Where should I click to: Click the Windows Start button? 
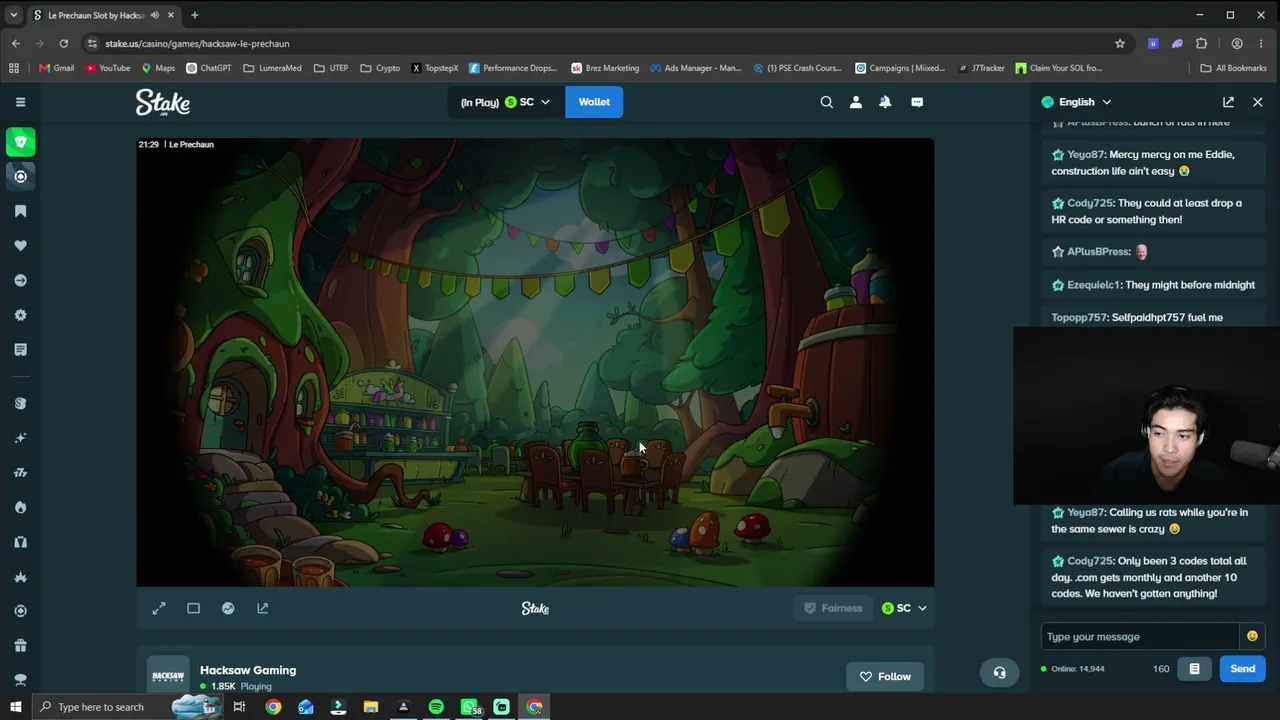pyautogui.click(x=15, y=707)
